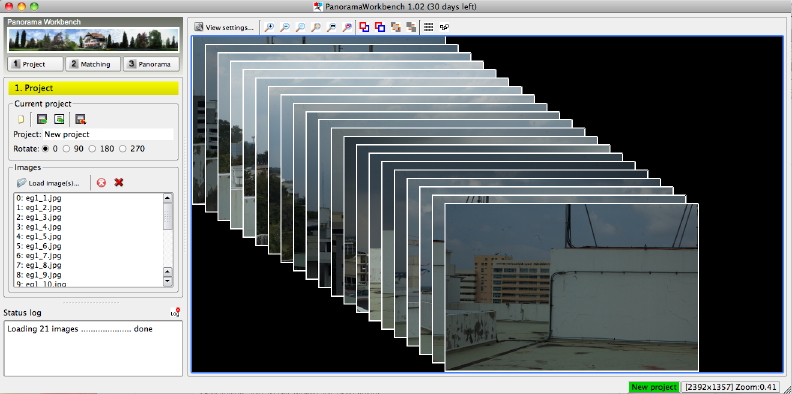Click the image list scrollbar thumb
This screenshot has width=792, height=394.
pos(168,217)
